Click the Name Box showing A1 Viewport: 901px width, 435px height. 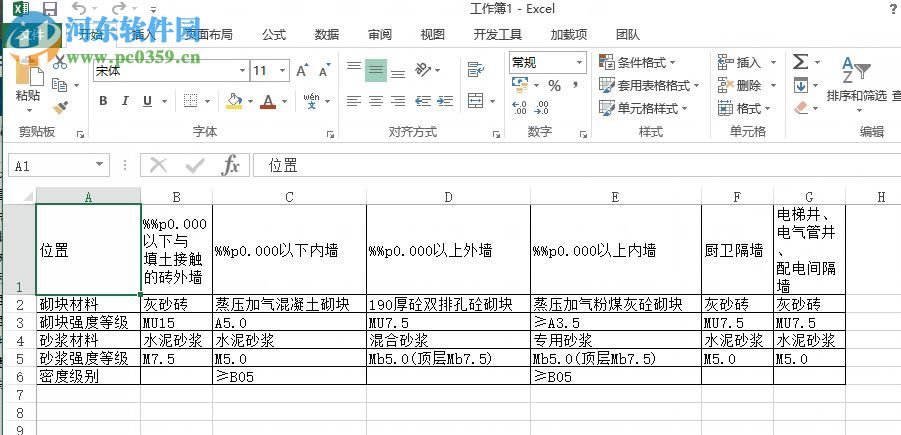click(x=59, y=166)
